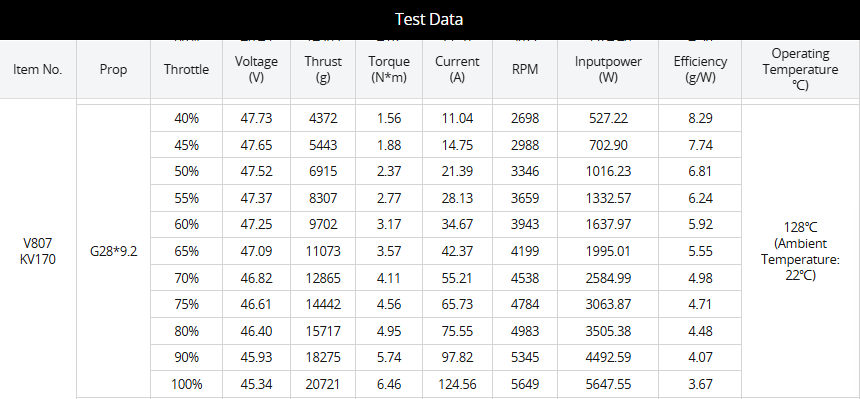This screenshot has height=399, width=860.
Task: Select the Efficiency (g/W) header
Action: (x=700, y=70)
